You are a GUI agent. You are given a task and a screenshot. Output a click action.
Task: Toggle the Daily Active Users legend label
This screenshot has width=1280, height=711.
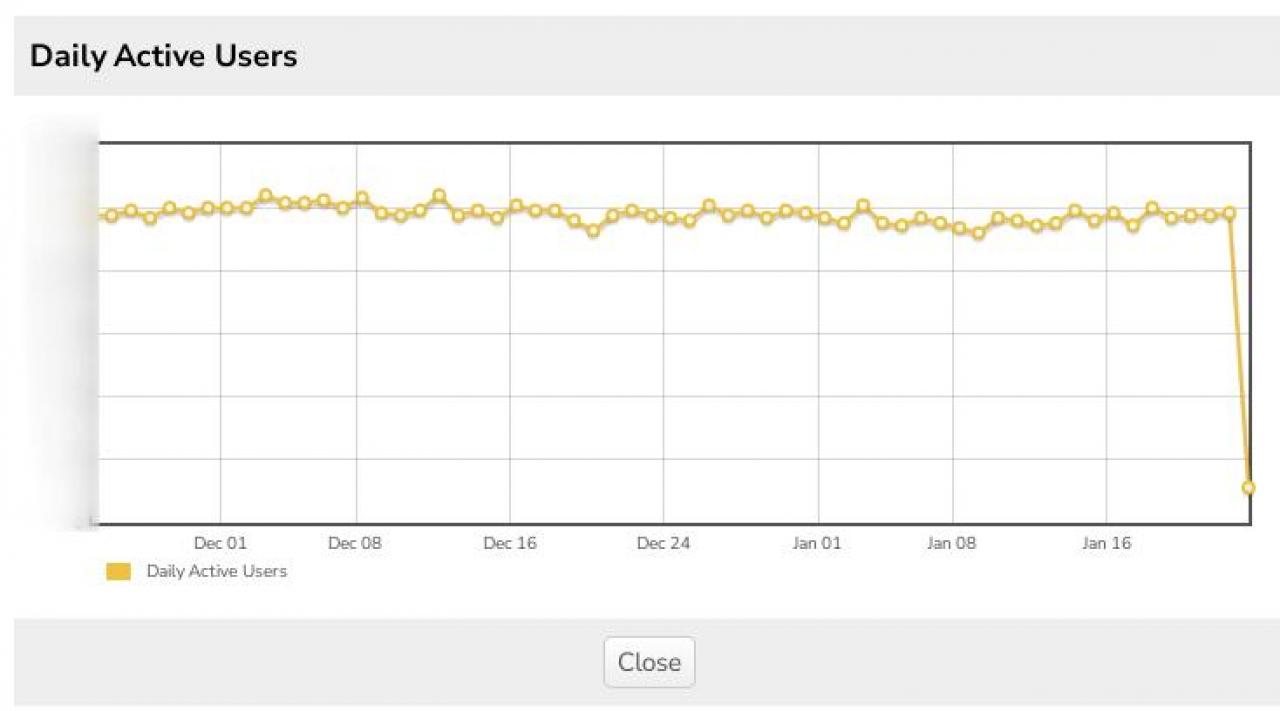tap(216, 571)
